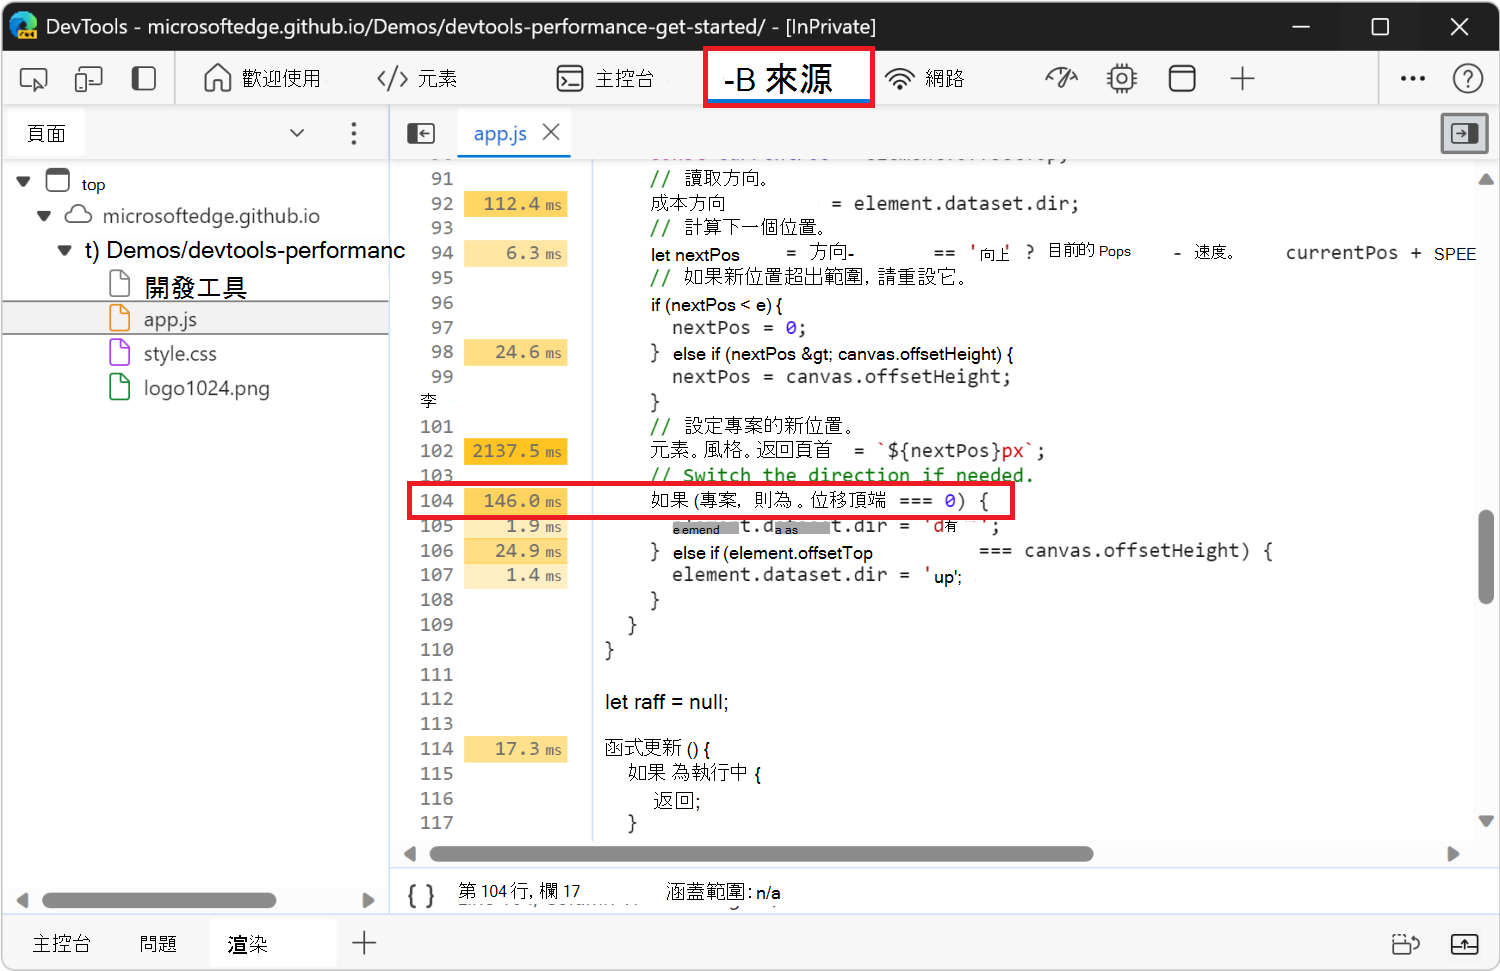Select the Inspect element tool icon
The width and height of the screenshot is (1500, 971).
click(33, 79)
